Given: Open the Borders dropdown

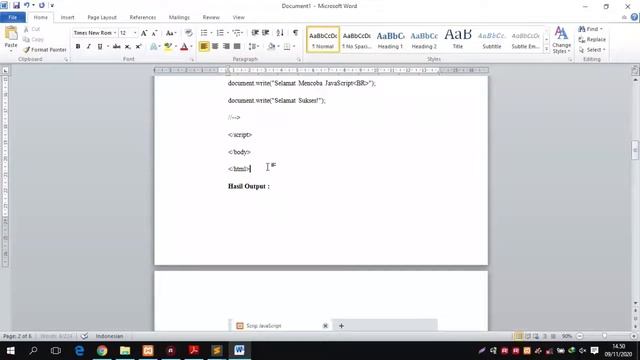Looking at the screenshot, I should click(x=294, y=47).
